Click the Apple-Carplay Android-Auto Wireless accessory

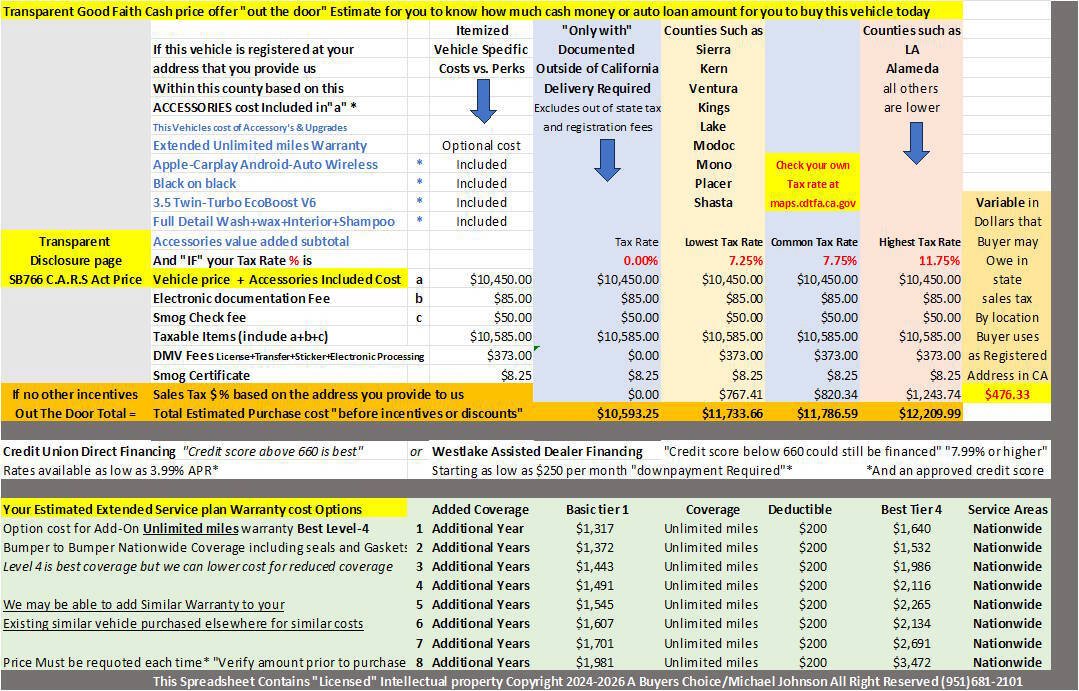point(265,164)
